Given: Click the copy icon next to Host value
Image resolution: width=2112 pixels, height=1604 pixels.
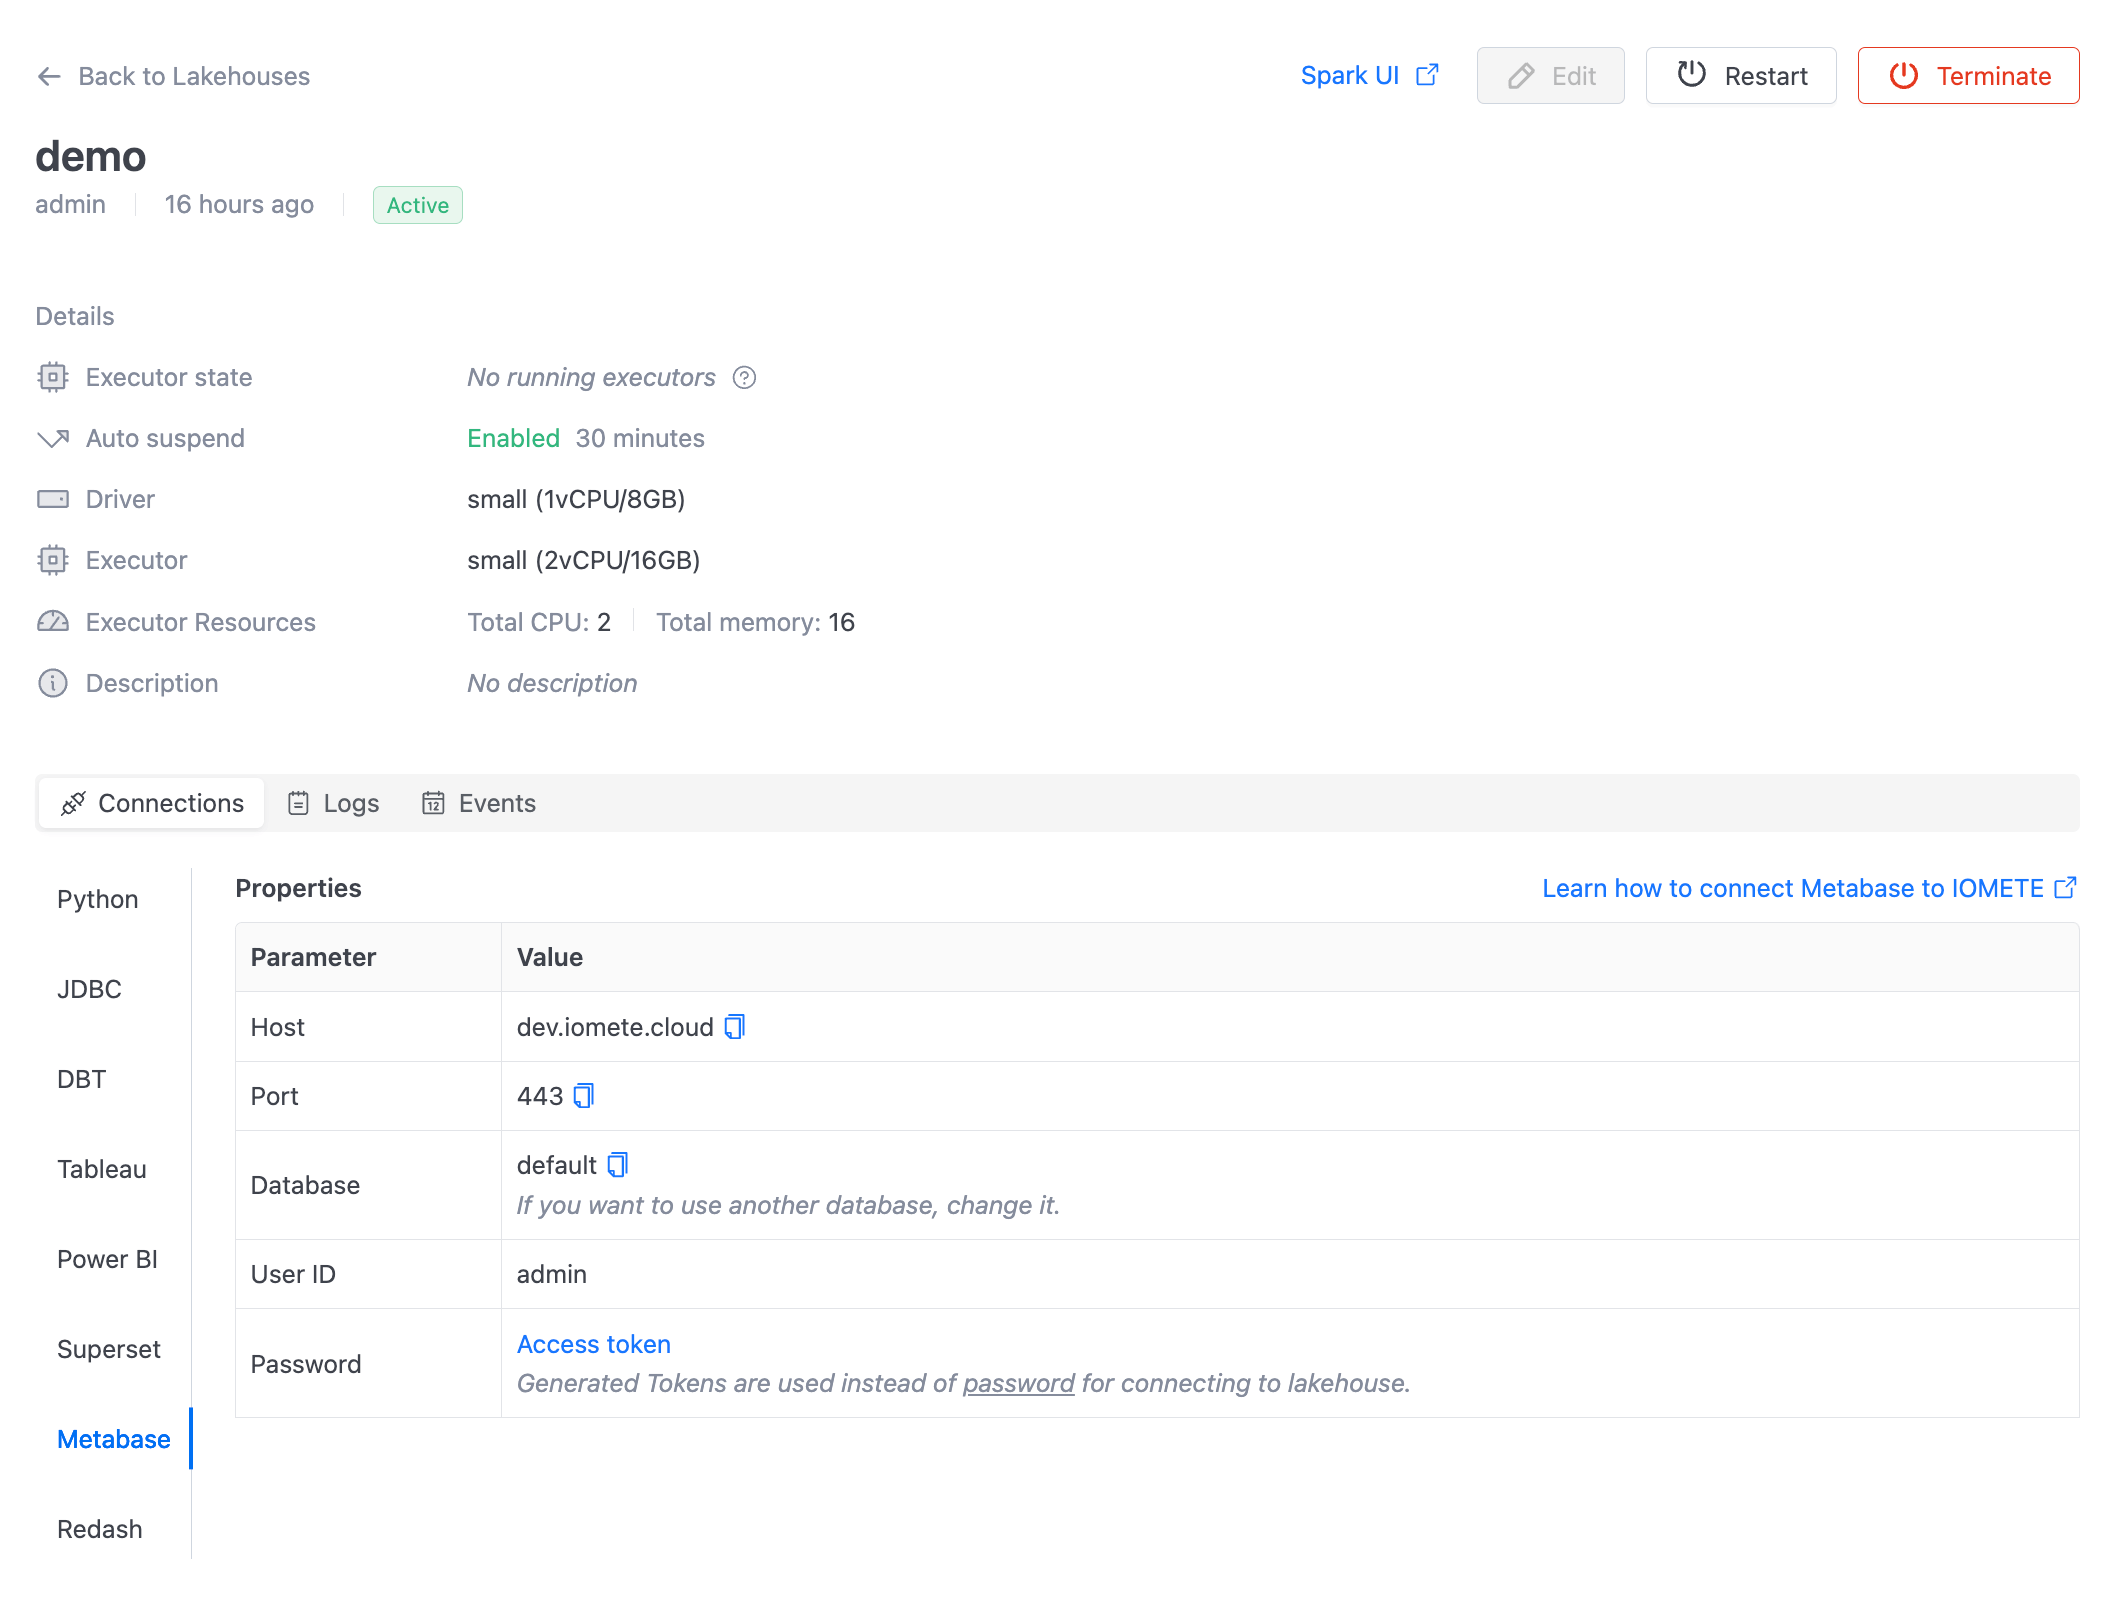Looking at the screenshot, I should 736,1026.
